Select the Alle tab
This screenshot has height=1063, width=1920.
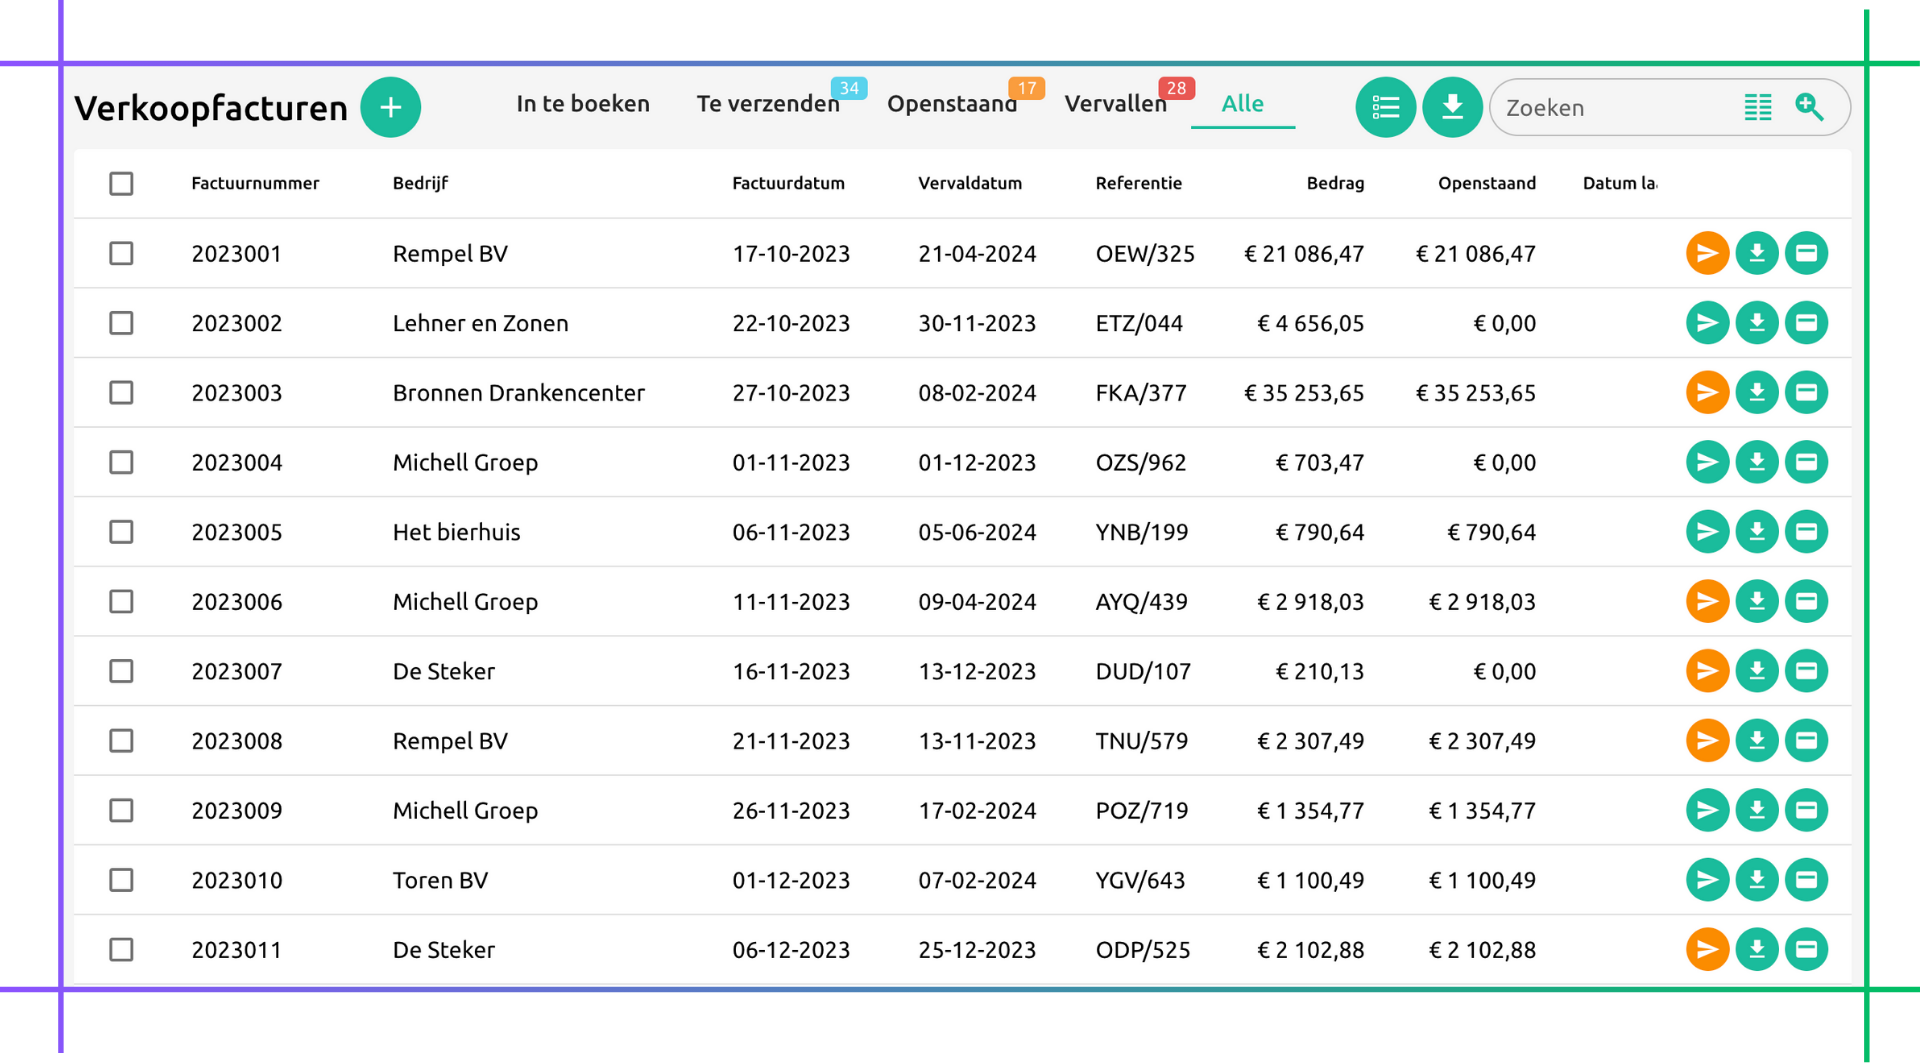click(1242, 104)
